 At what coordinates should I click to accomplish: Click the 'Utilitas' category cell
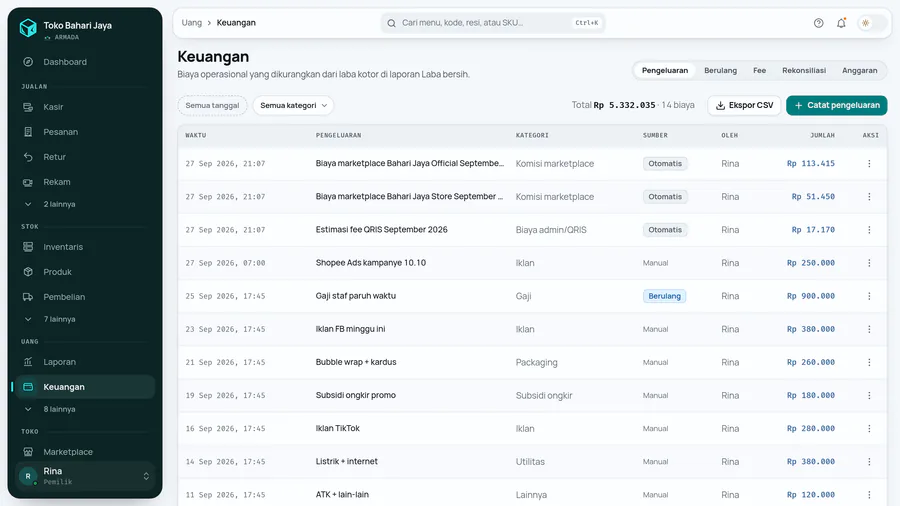(x=530, y=462)
